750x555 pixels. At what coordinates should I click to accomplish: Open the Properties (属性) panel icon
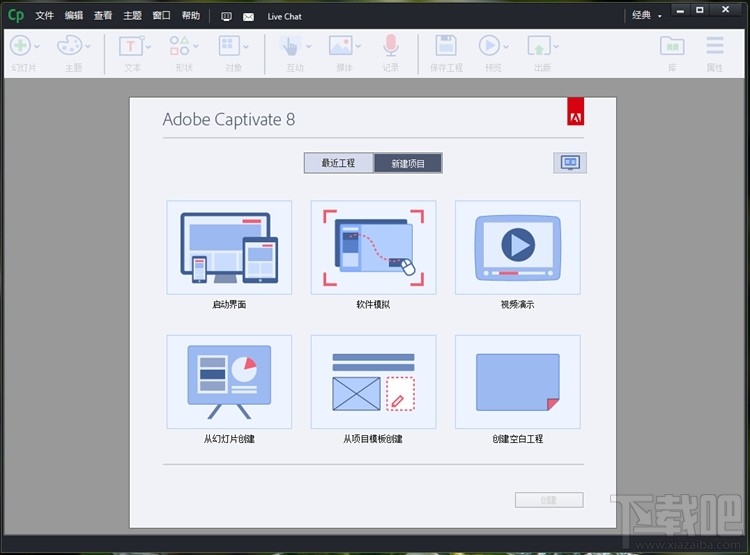715,46
